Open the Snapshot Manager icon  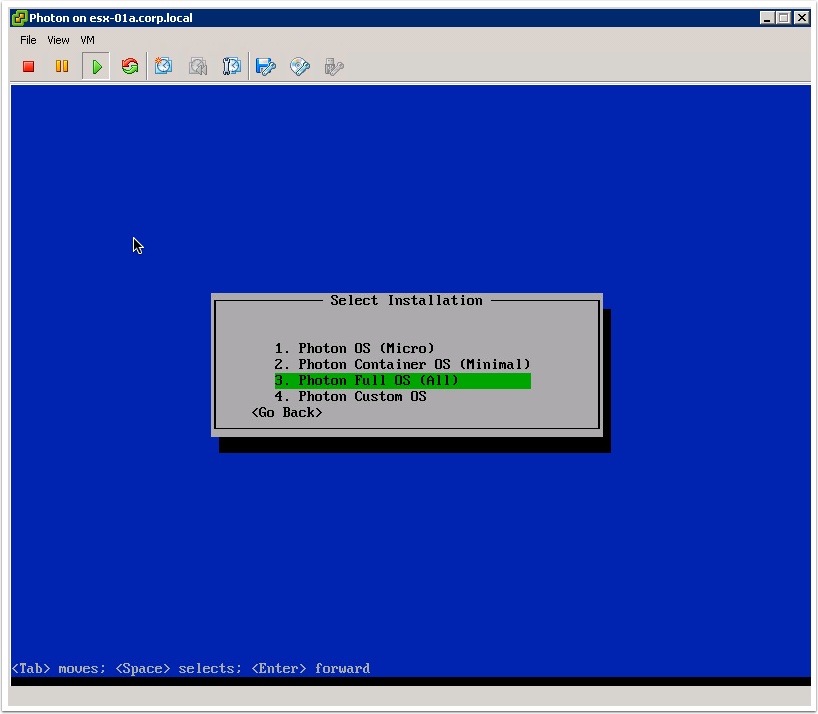232,67
